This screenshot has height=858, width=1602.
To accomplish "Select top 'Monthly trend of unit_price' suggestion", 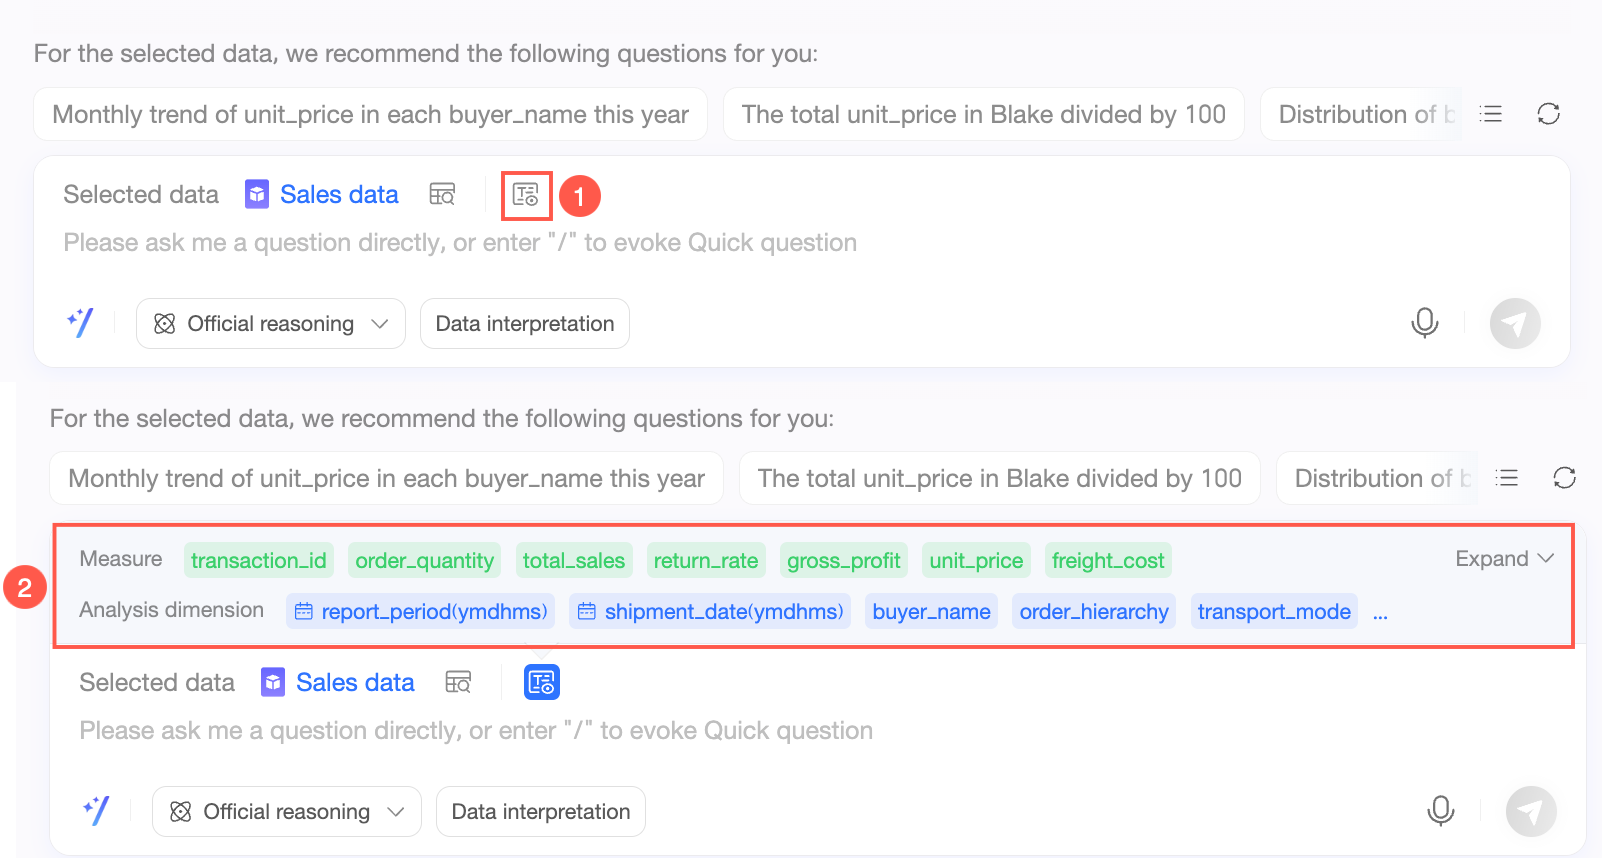I will click(x=370, y=114).
